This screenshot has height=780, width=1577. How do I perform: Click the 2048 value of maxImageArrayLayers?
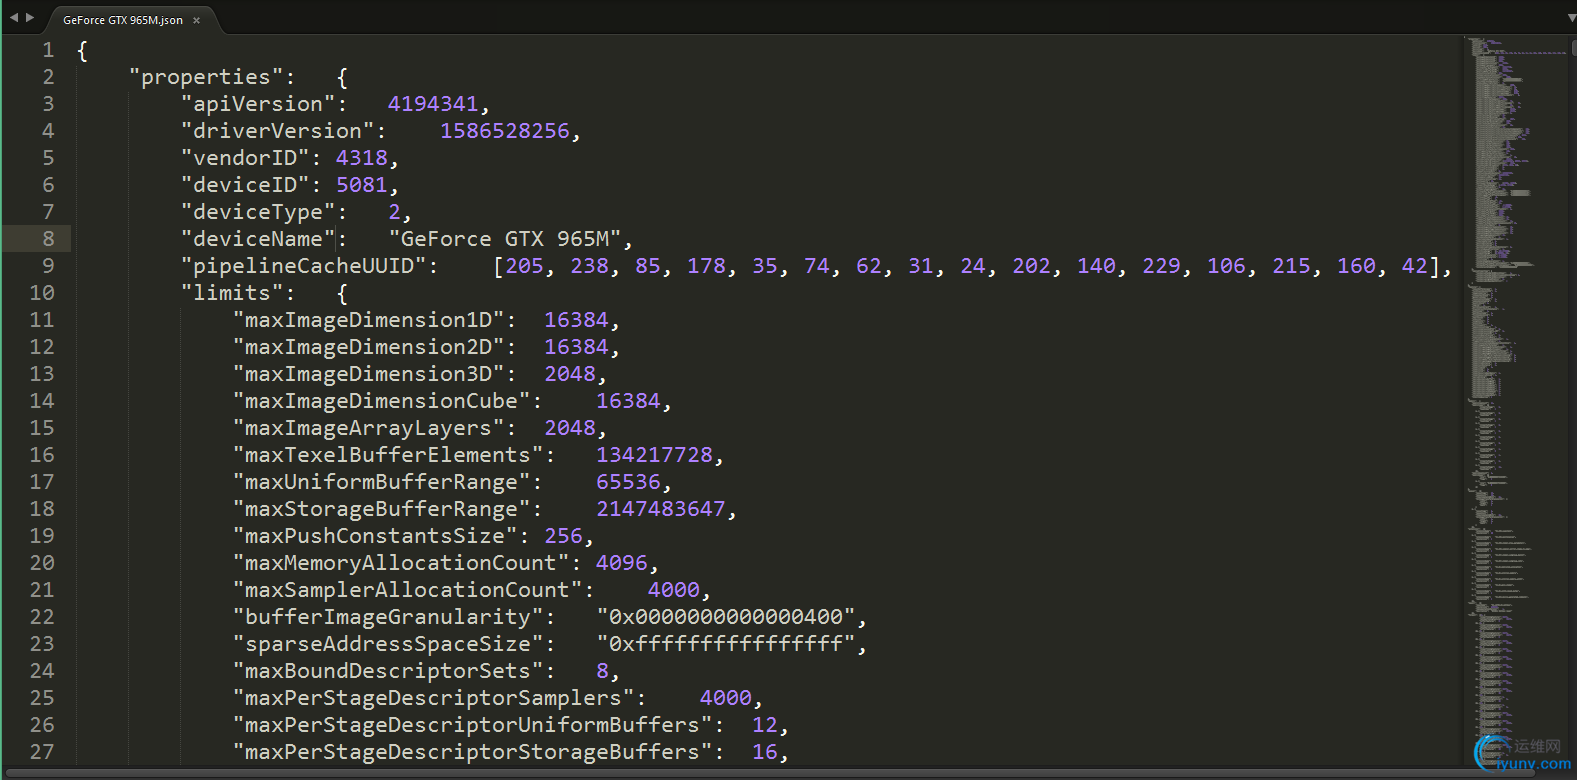tap(570, 428)
